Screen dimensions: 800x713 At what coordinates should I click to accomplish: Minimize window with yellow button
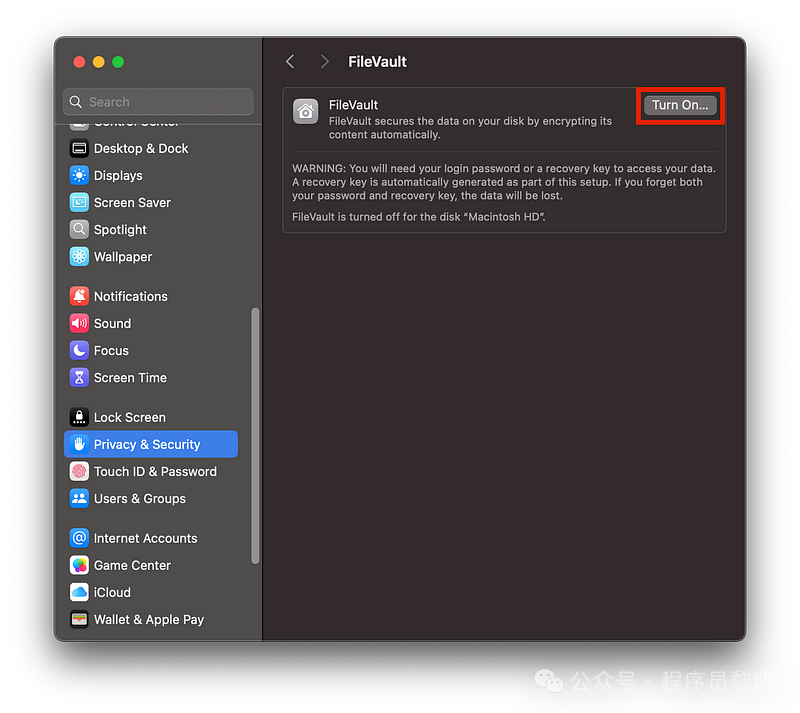click(x=98, y=62)
